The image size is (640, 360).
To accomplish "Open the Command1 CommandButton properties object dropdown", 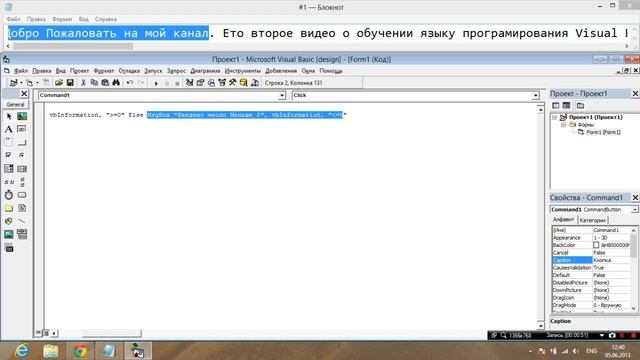I will click(x=635, y=209).
